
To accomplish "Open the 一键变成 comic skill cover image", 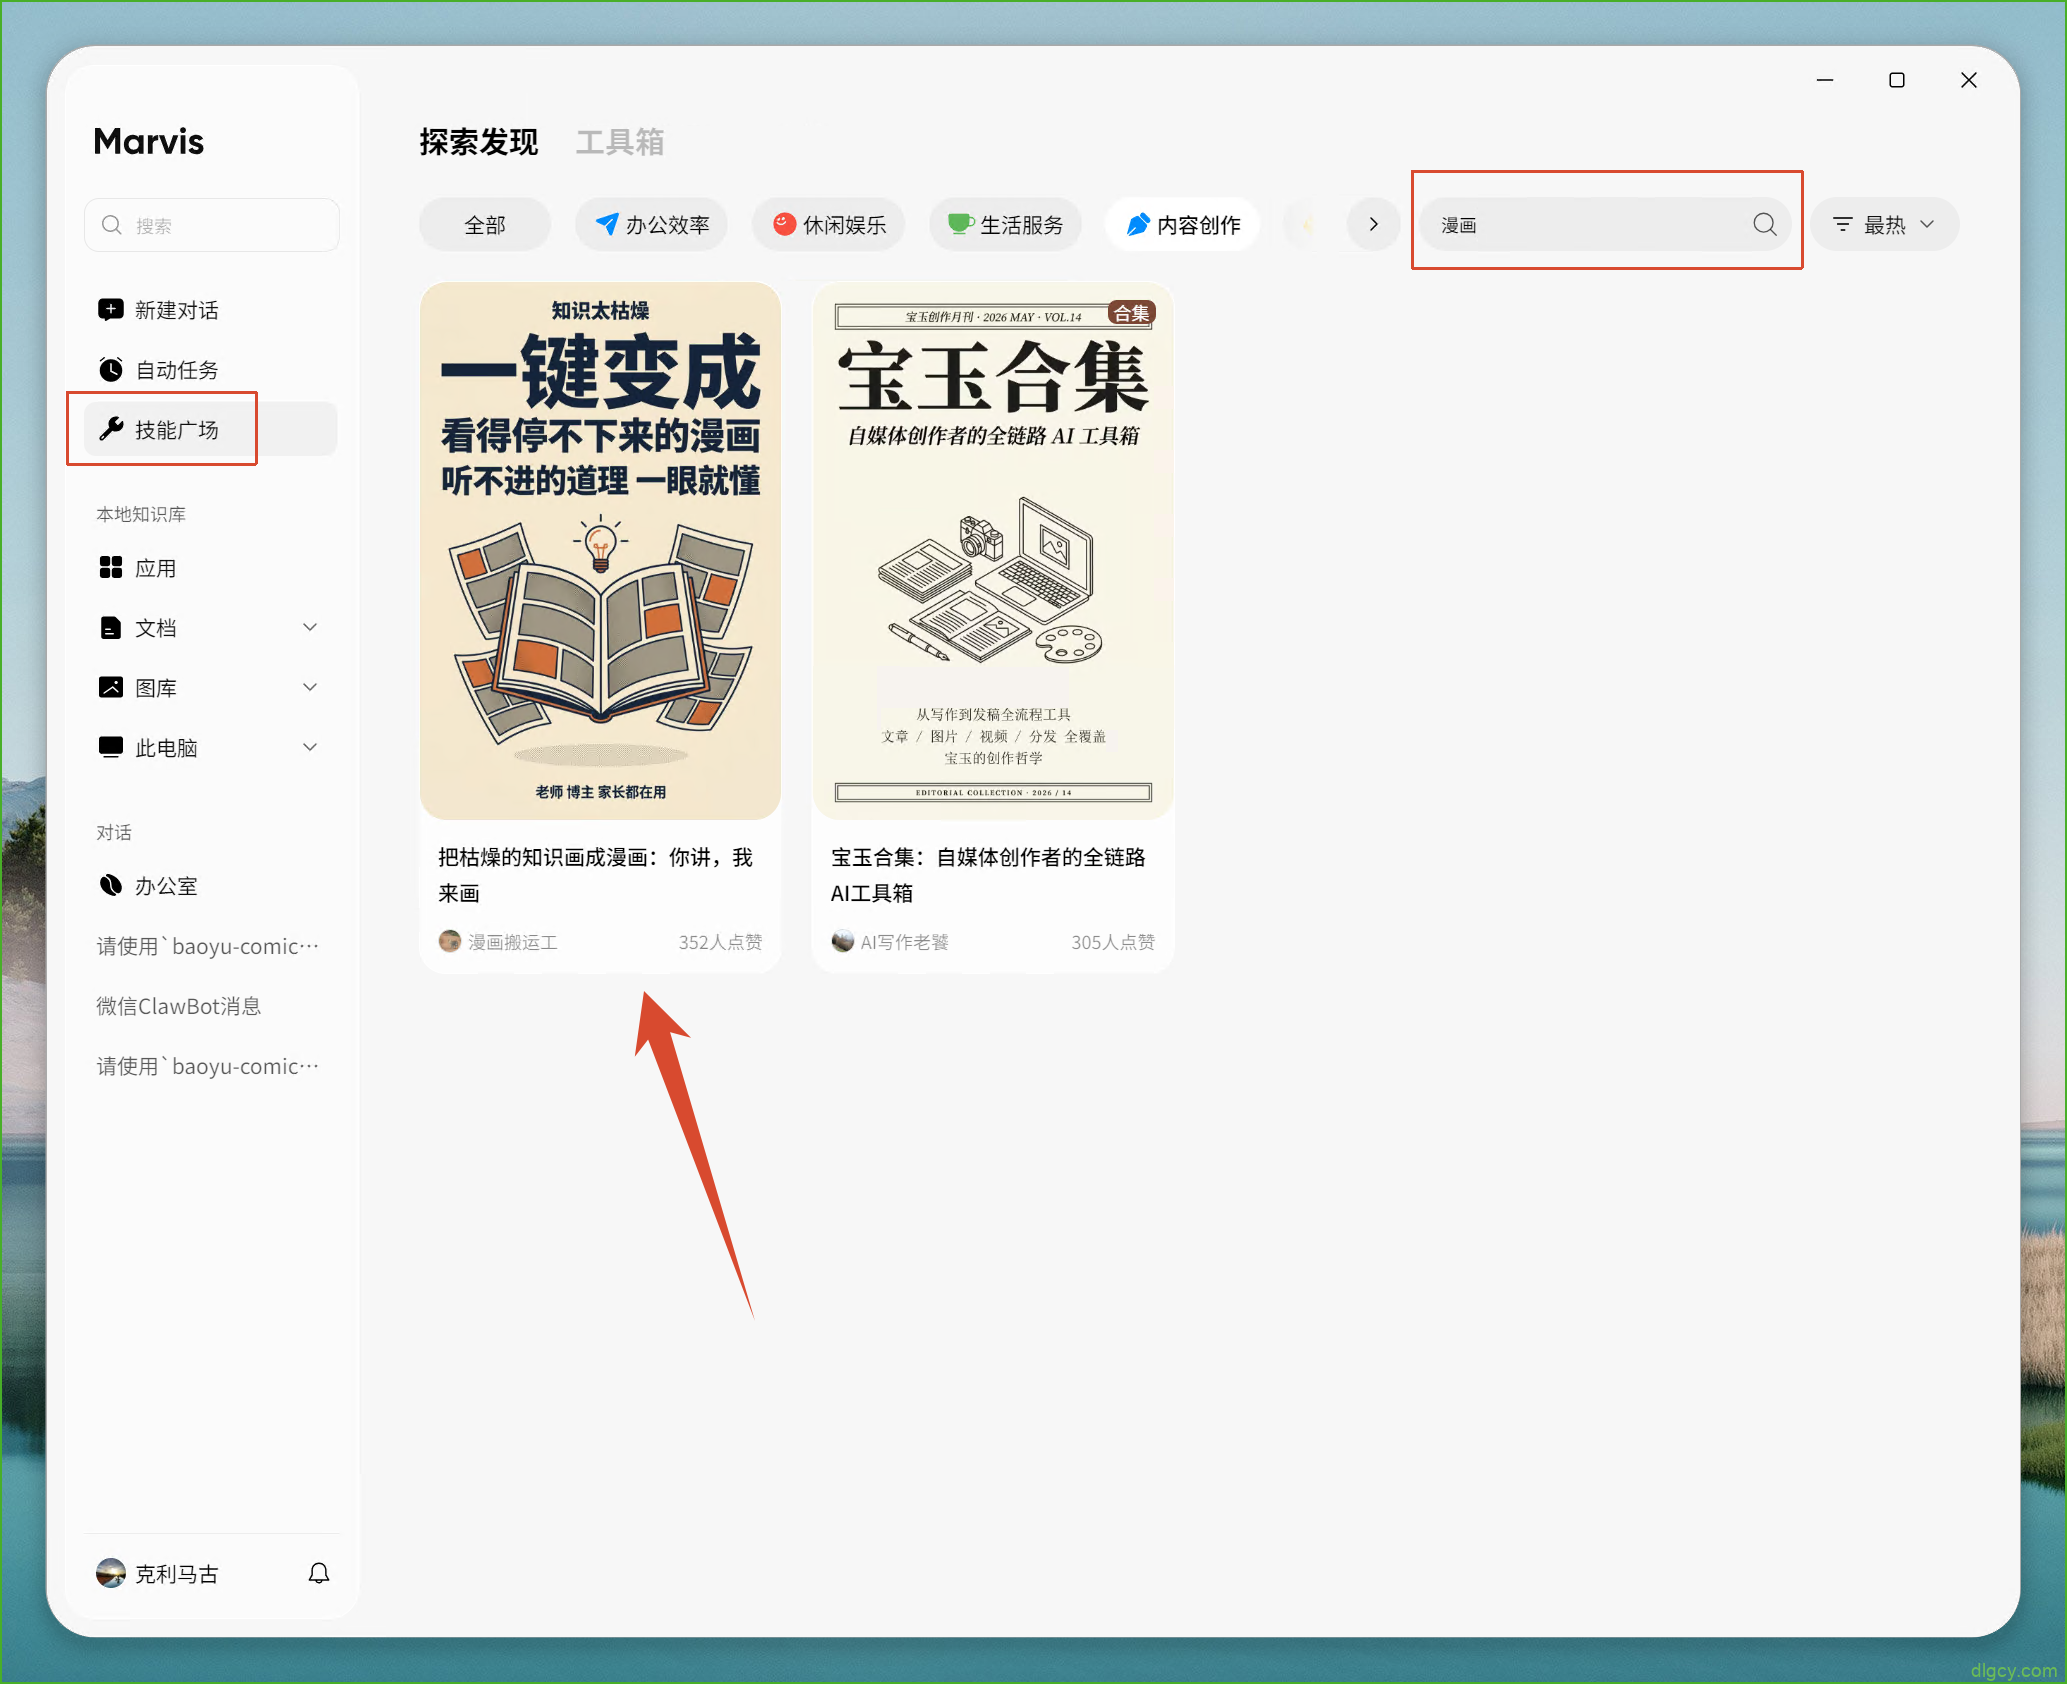I will (600, 551).
